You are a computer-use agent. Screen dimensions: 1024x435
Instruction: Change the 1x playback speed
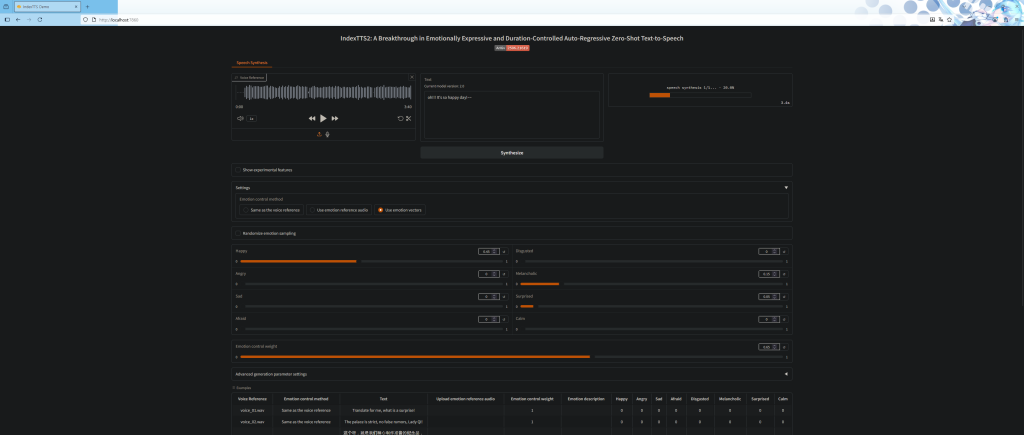(252, 118)
